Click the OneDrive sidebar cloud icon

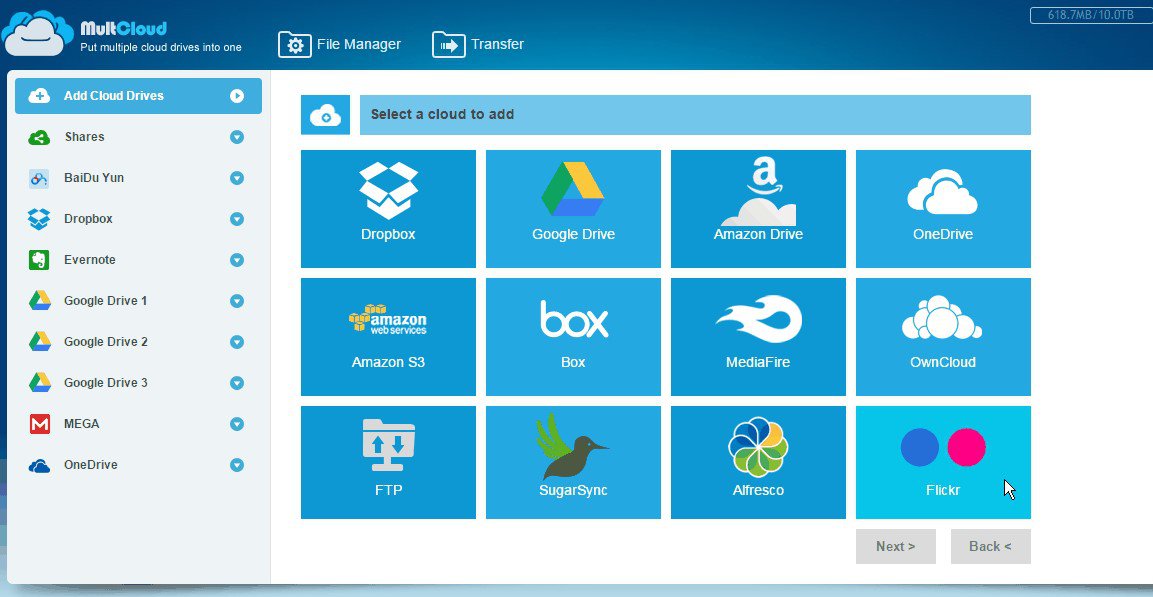tap(39, 465)
